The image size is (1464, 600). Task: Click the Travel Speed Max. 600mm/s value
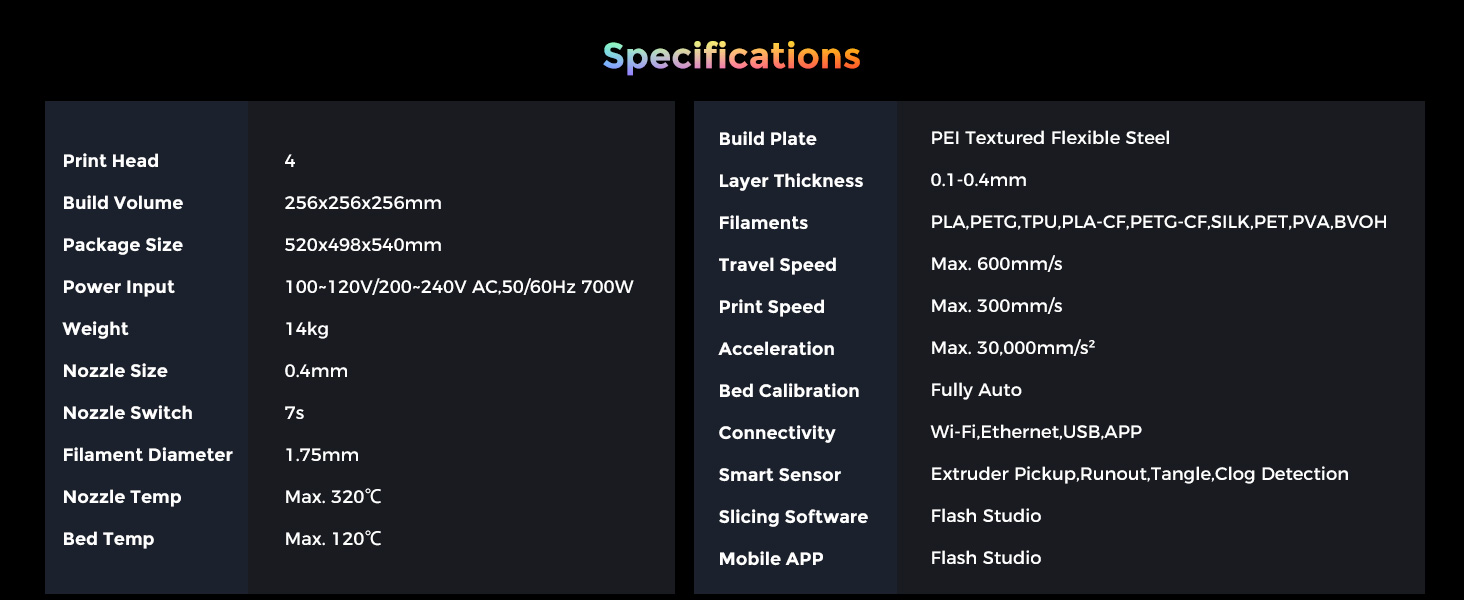click(x=997, y=264)
